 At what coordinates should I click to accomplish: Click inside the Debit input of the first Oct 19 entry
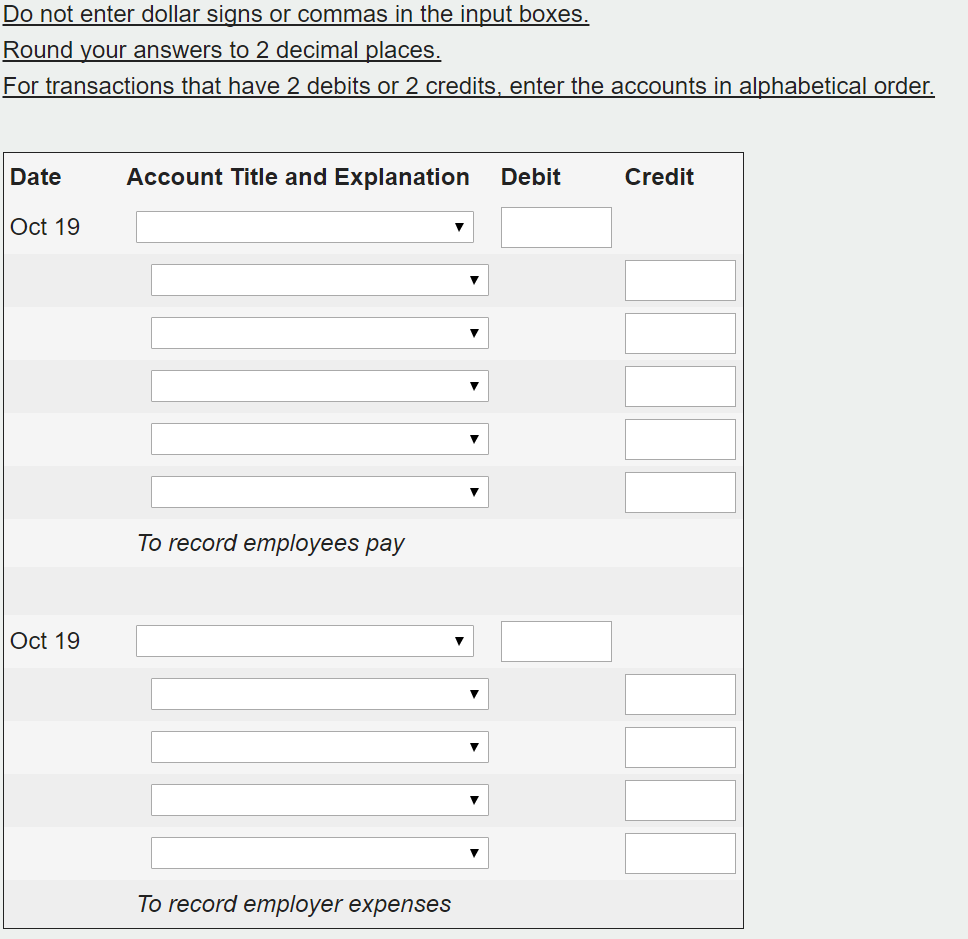tap(555, 226)
